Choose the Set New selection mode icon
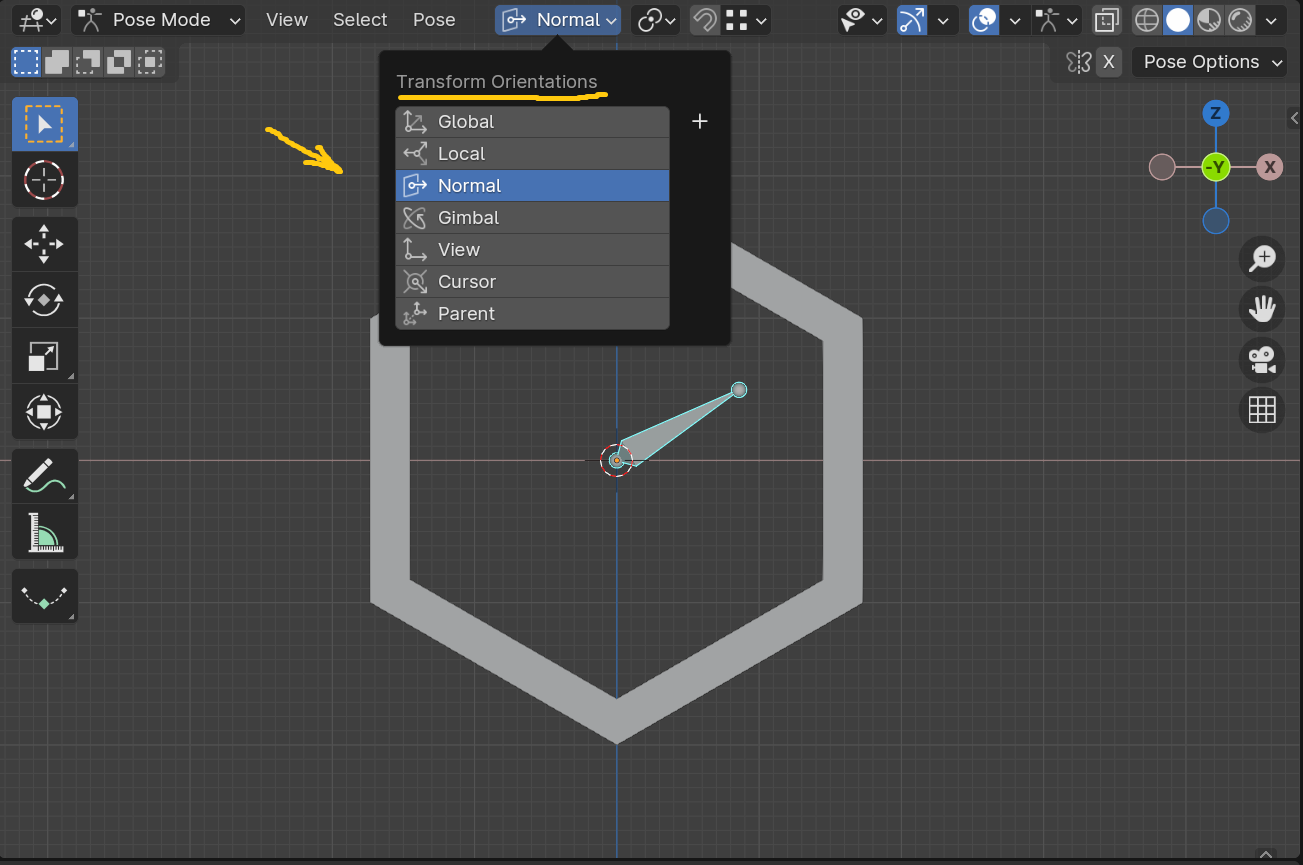Image resolution: width=1303 pixels, height=865 pixels. pos(26,62)
